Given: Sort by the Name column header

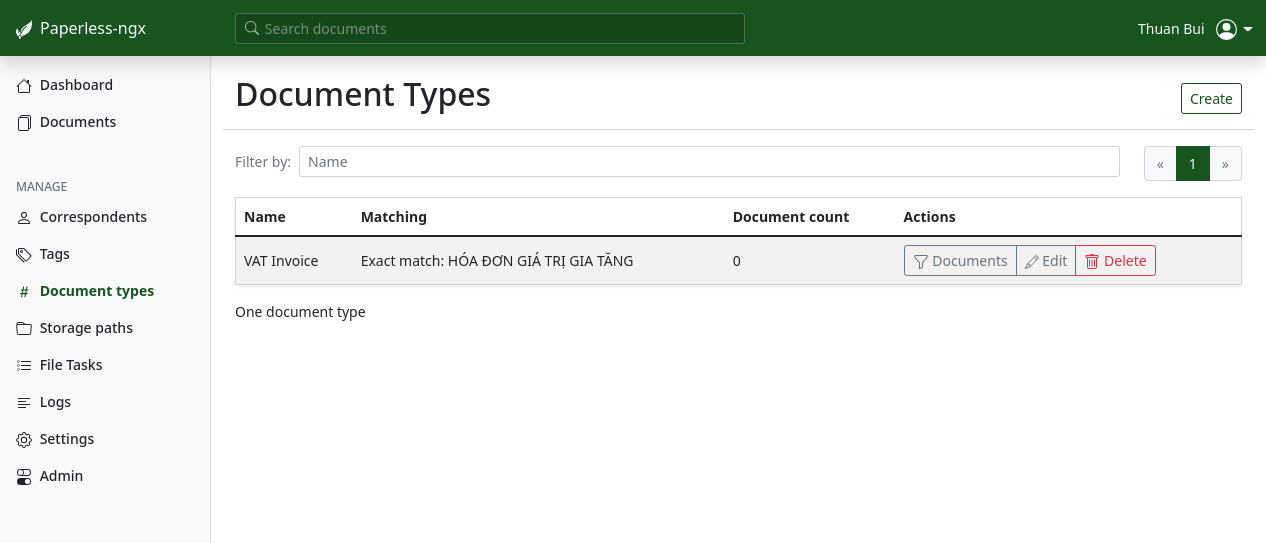Looking at the screenshot, I should [x=265, y=217].
